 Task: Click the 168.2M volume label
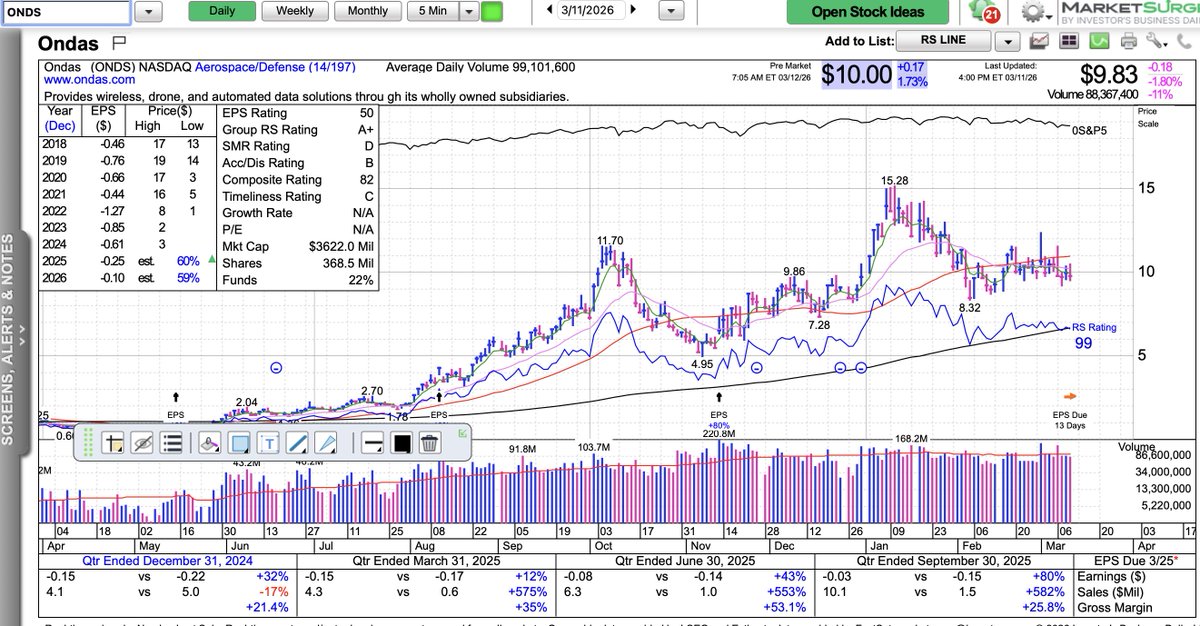[x=912, y=438]
